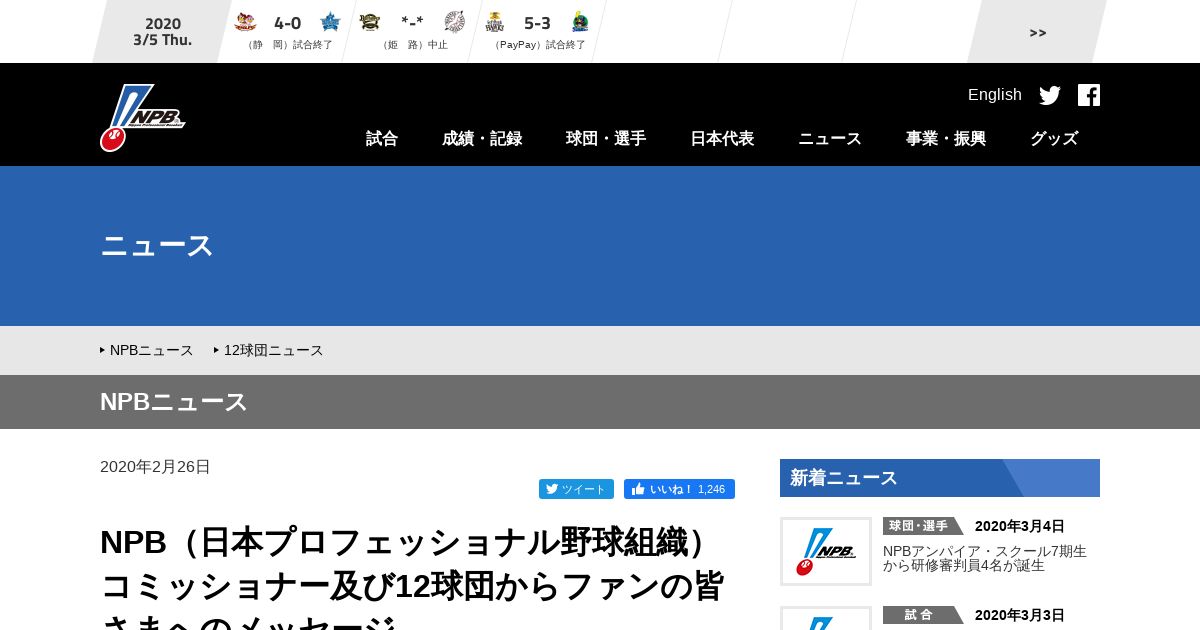Open the 試合 menu

click(382, 139)
